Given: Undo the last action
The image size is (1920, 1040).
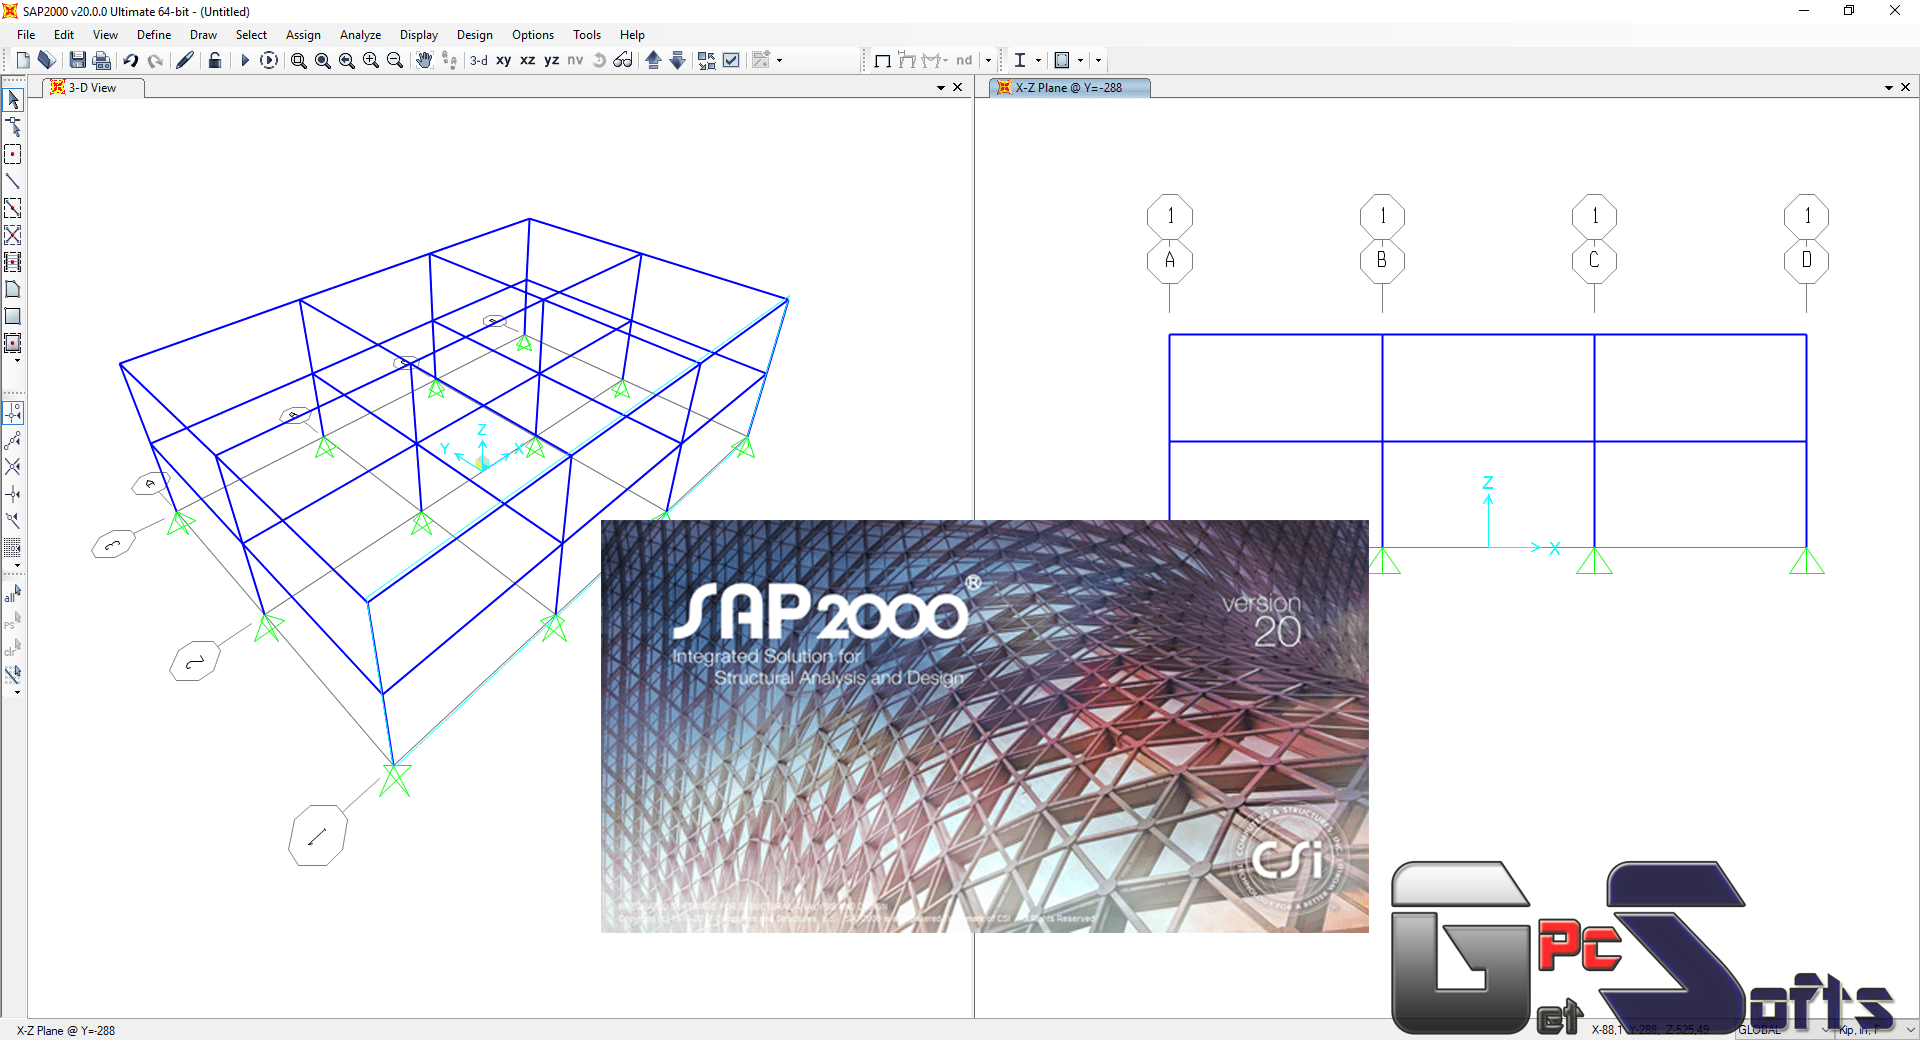Looking at the screenshot, I should [131, 60].
